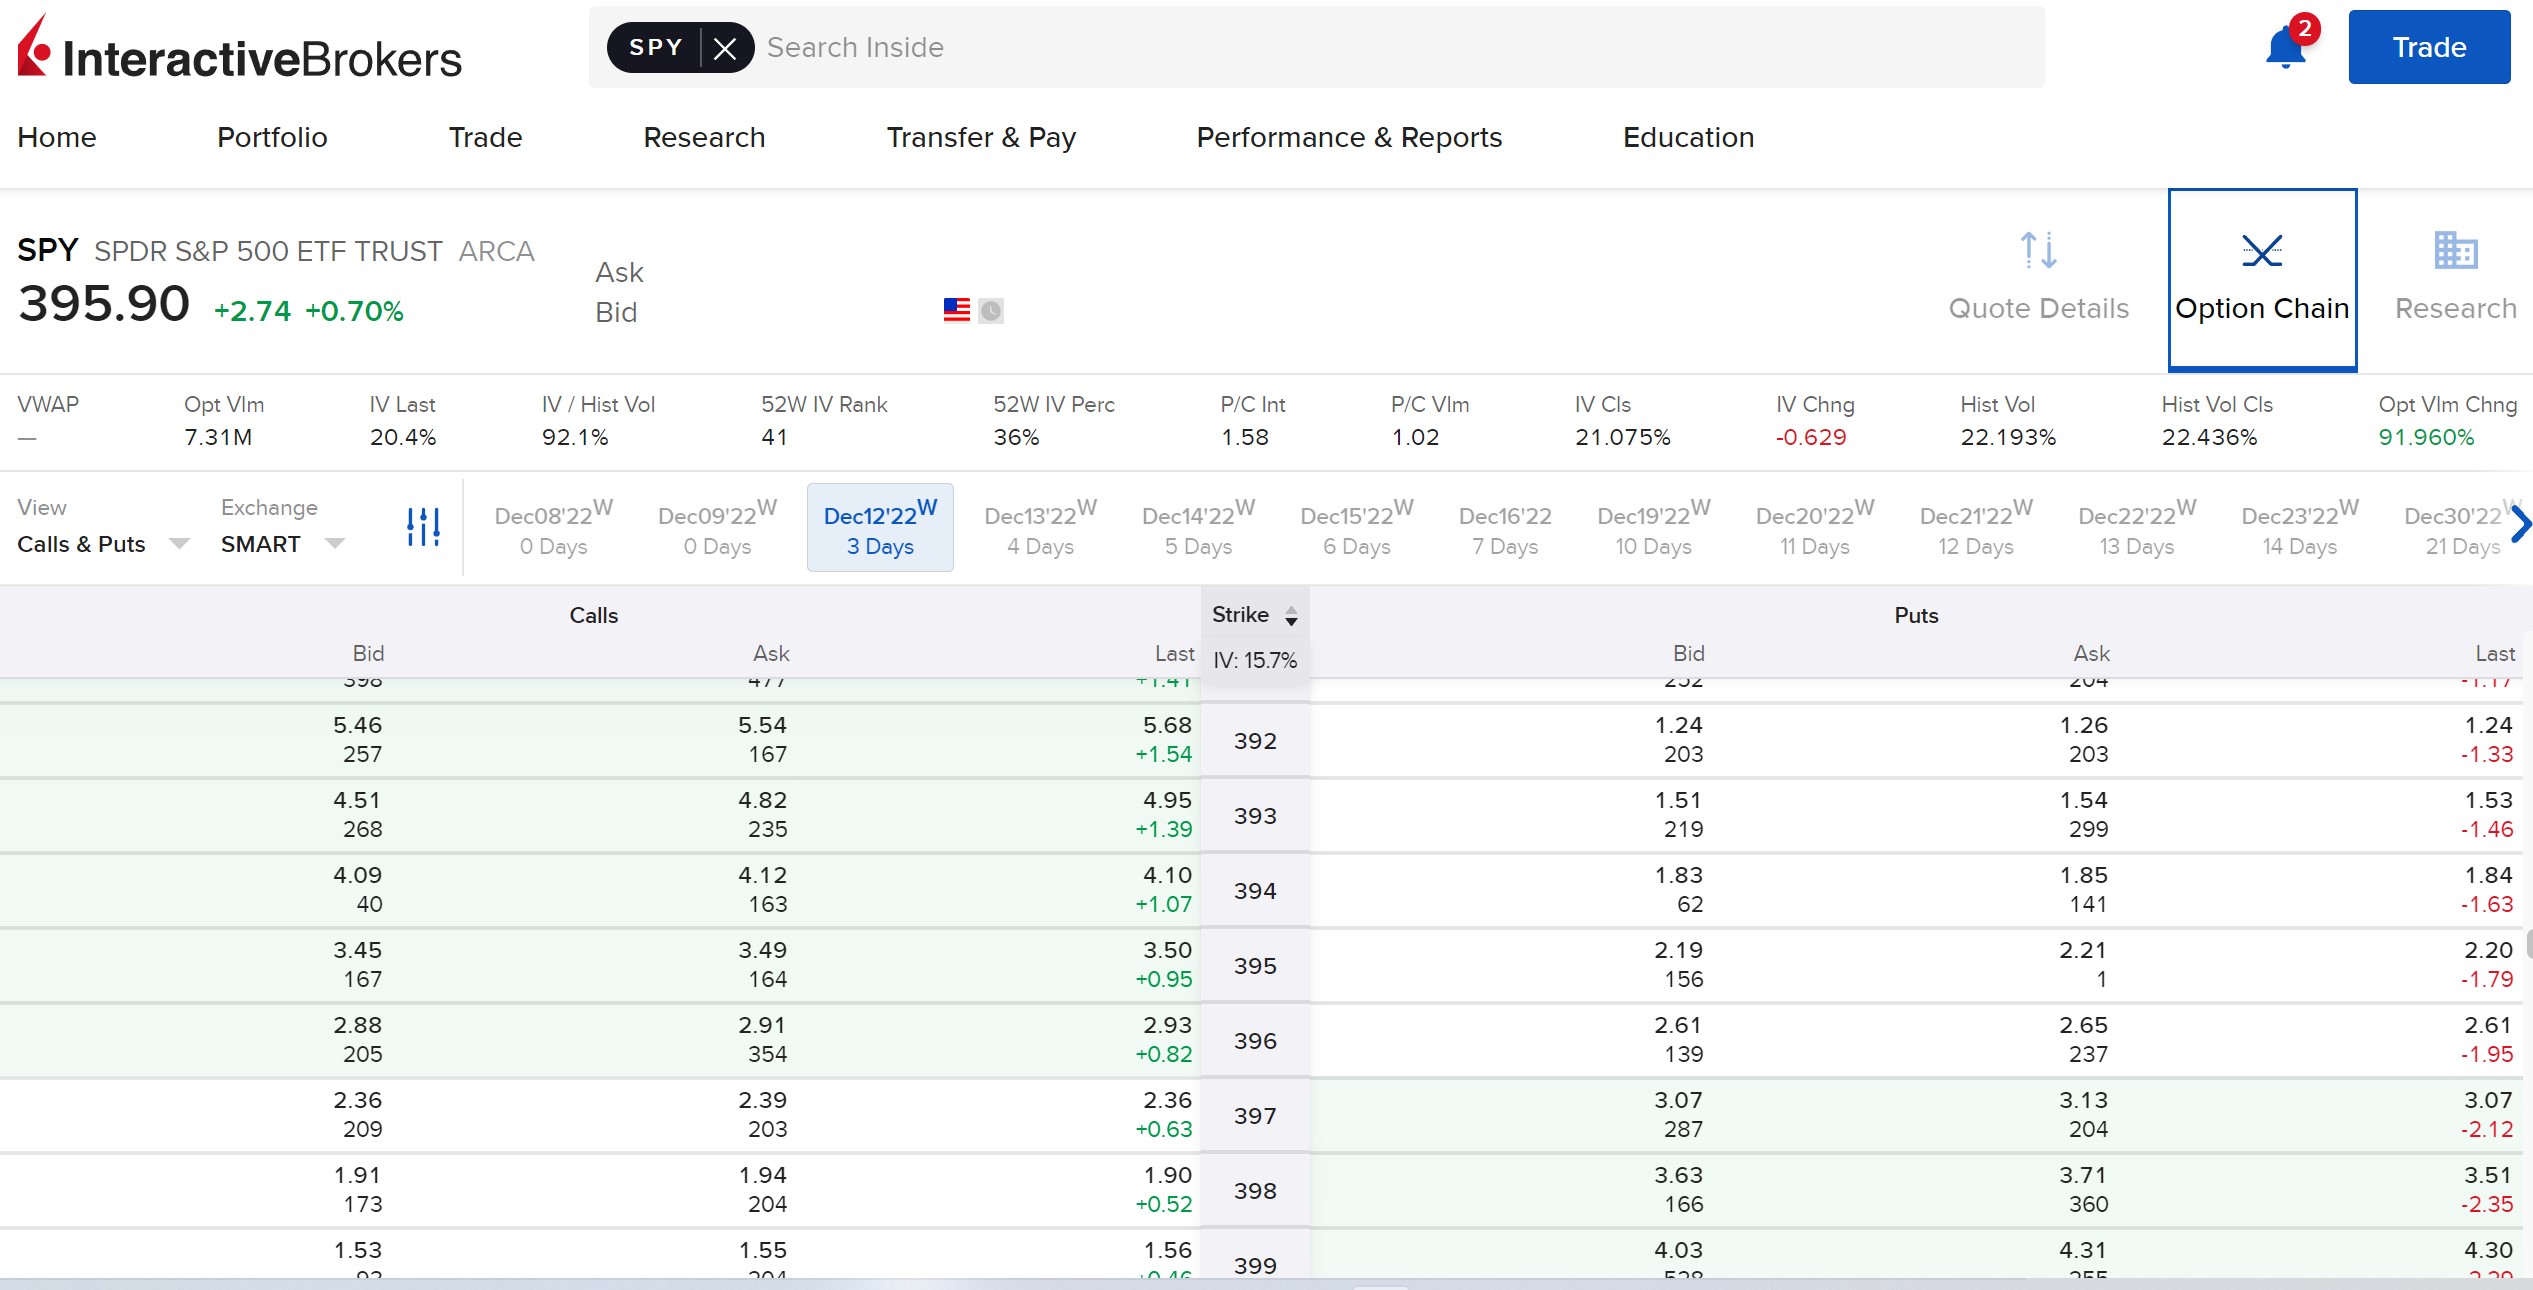Click the US flag market icon
2533x1290 pixels.
(957, 310)
